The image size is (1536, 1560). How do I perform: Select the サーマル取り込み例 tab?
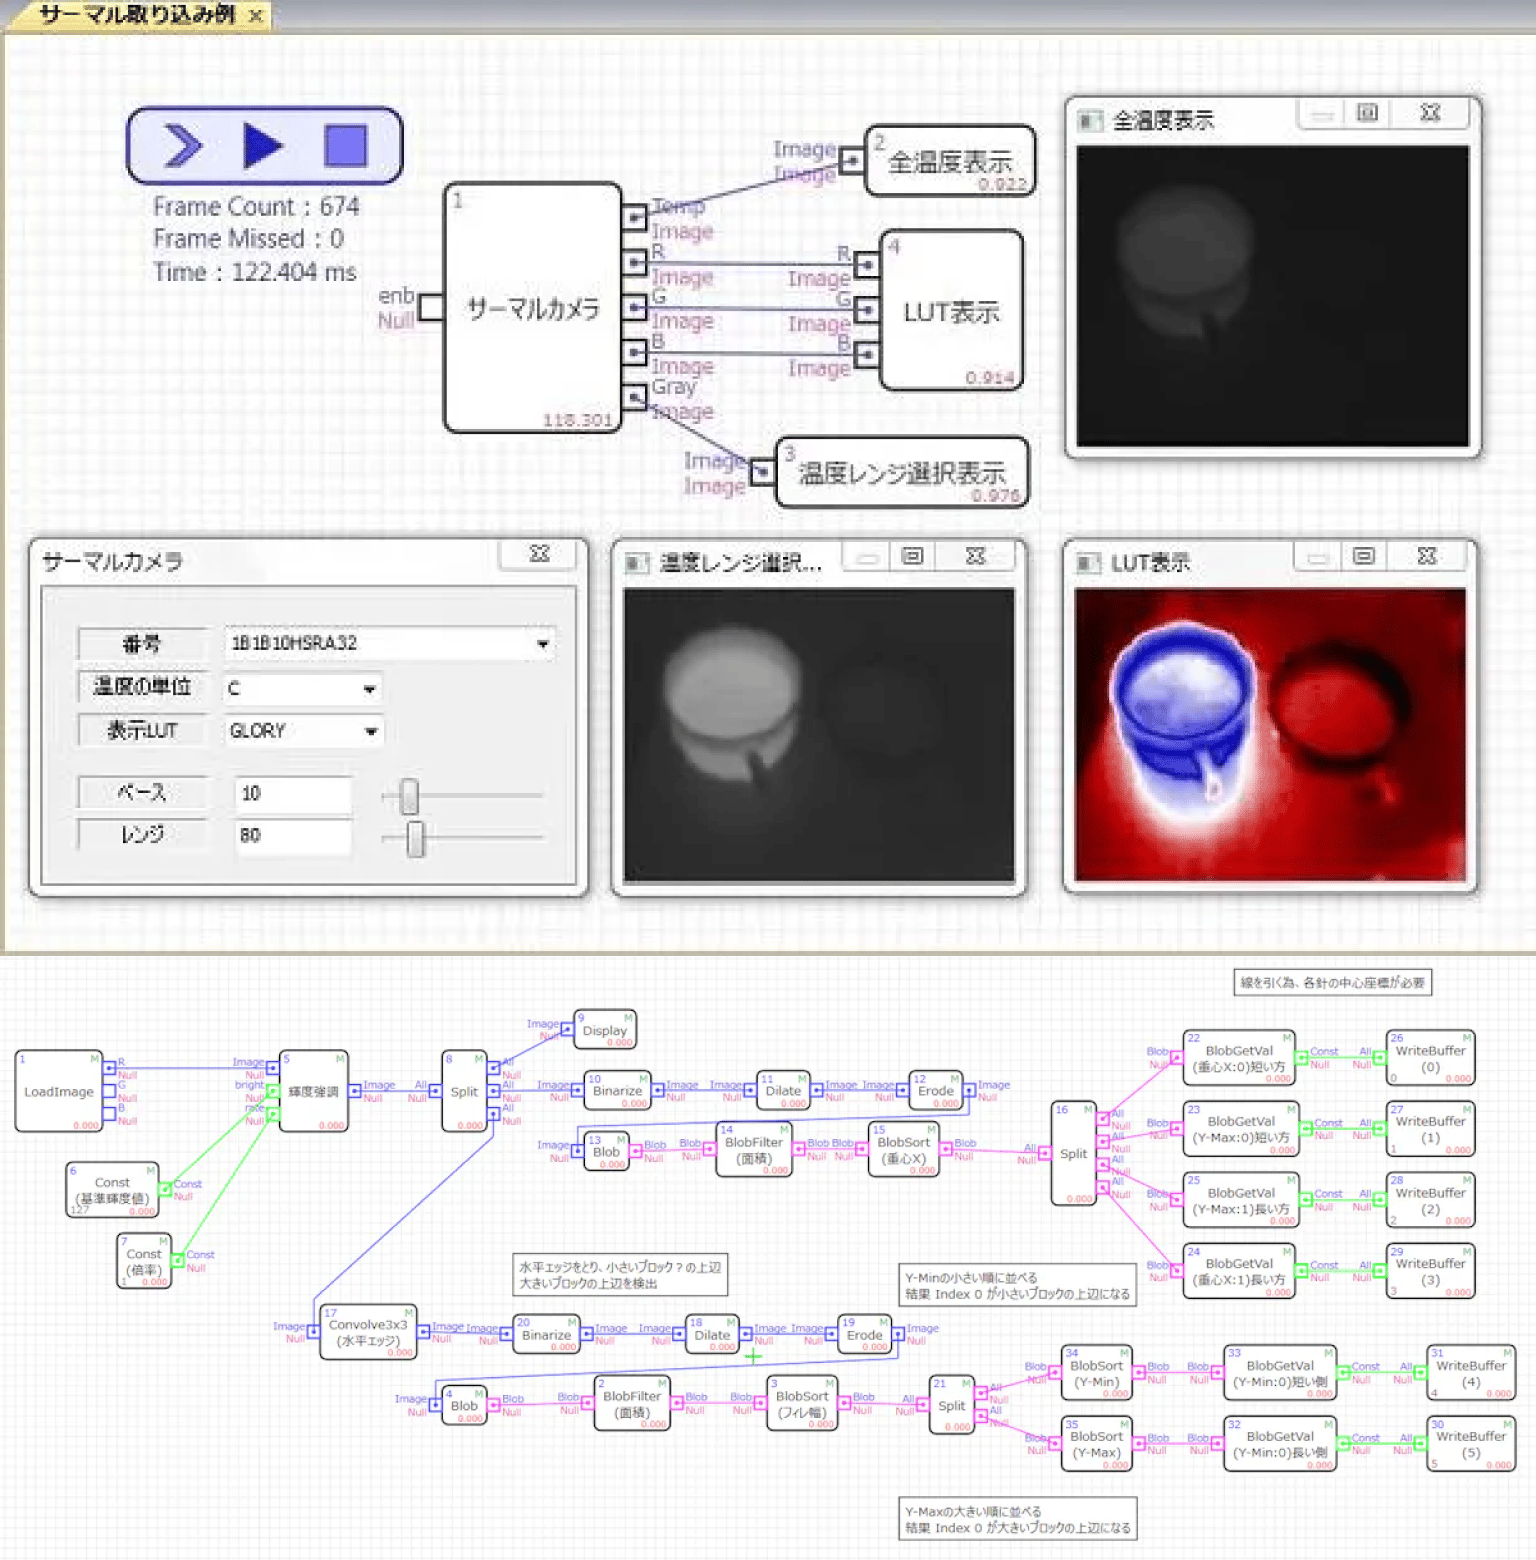pos(137,15)
